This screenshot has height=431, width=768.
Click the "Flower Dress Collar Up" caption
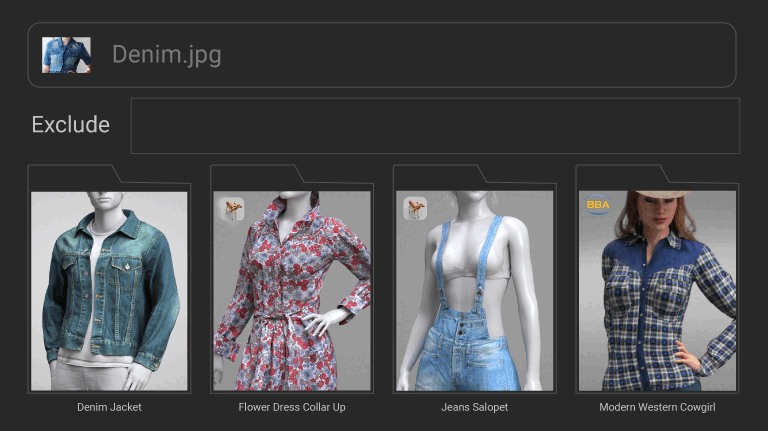292,407
